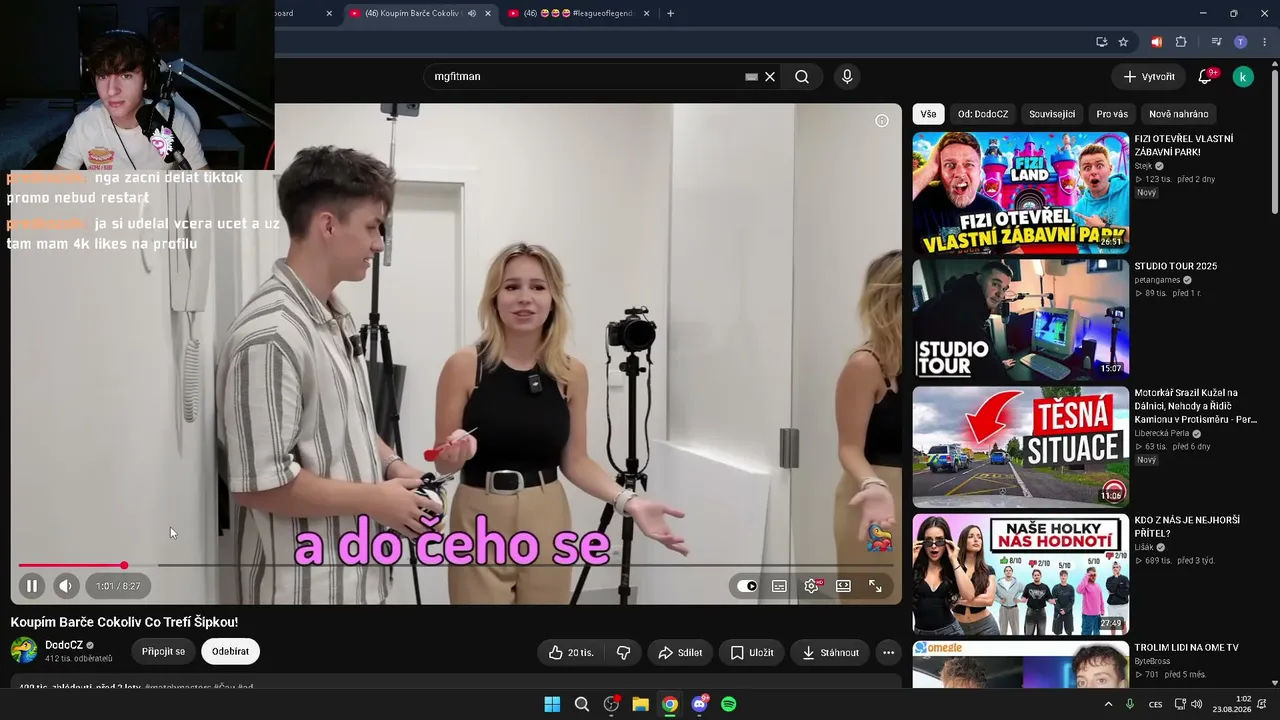Open Fizi otevřel vlastní zábavní park thumbnail
The width and height of the screenshot is (1280, 720).
pyautogui.click(x=1020, y=193)
